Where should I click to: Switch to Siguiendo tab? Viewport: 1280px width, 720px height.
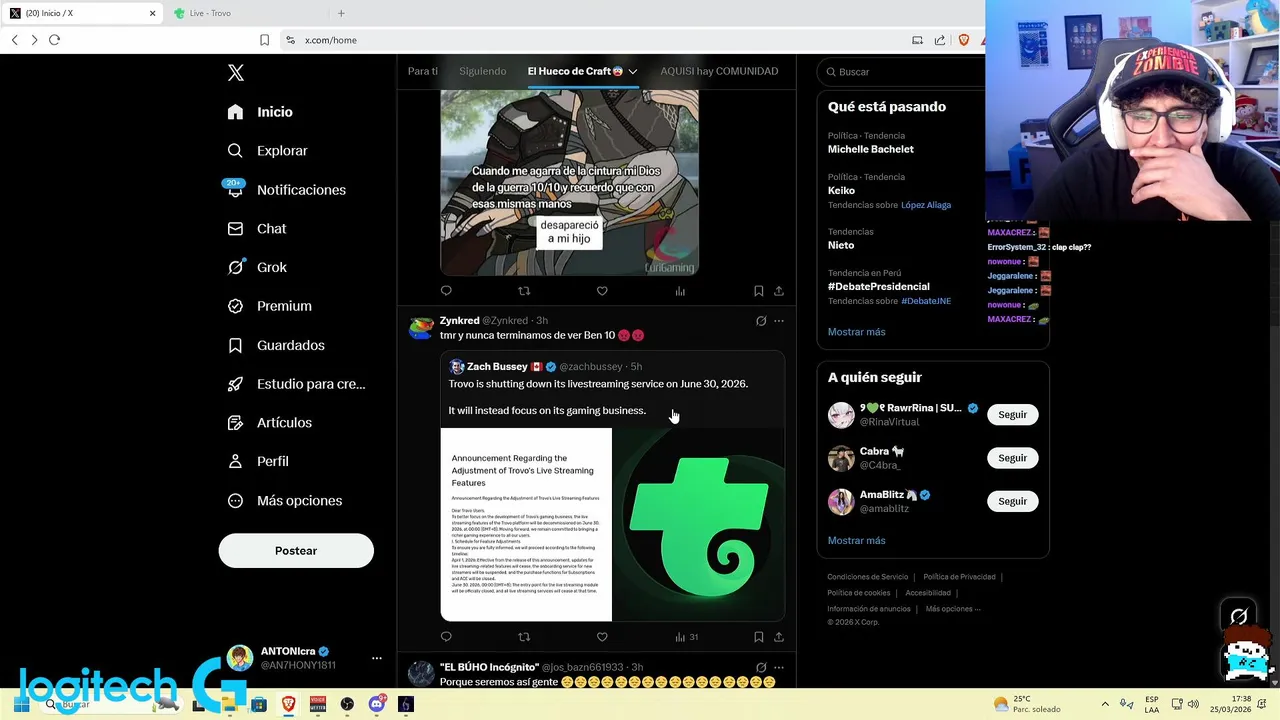tap(483, 71)
